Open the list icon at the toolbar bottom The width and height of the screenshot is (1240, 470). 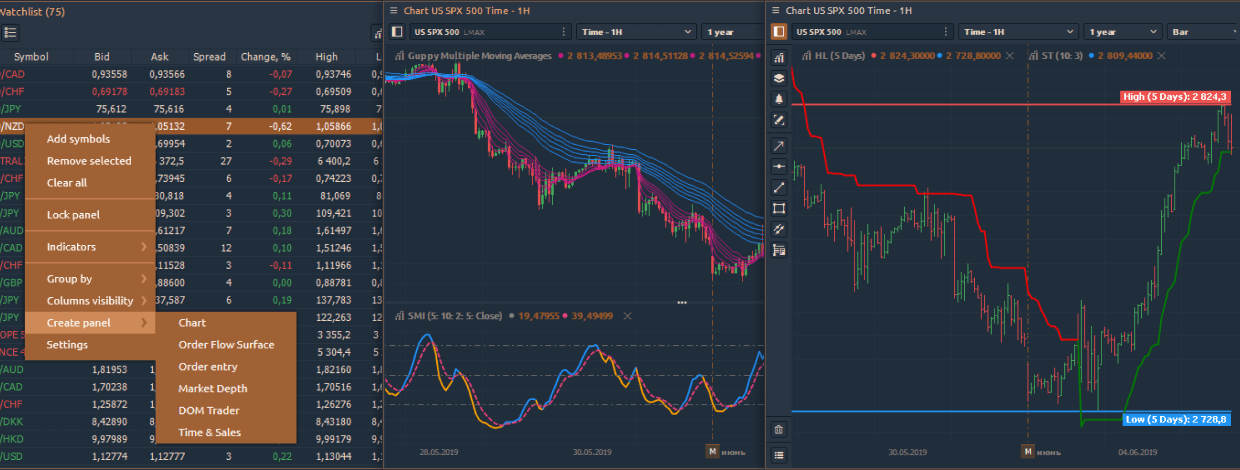(x=779, y=455)
